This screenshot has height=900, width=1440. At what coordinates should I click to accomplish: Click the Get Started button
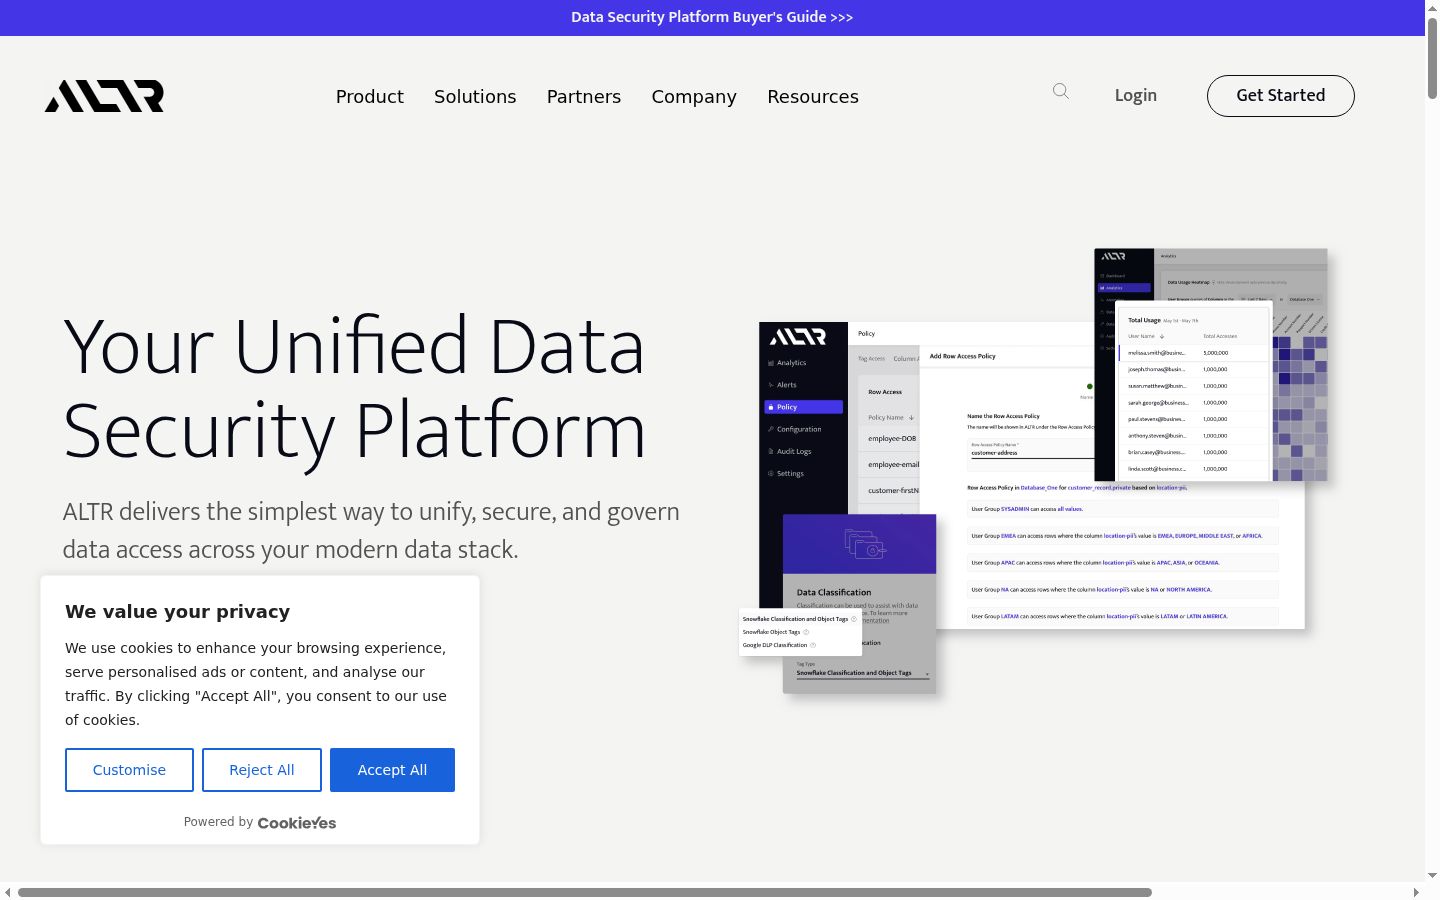tap(1281, 96)
